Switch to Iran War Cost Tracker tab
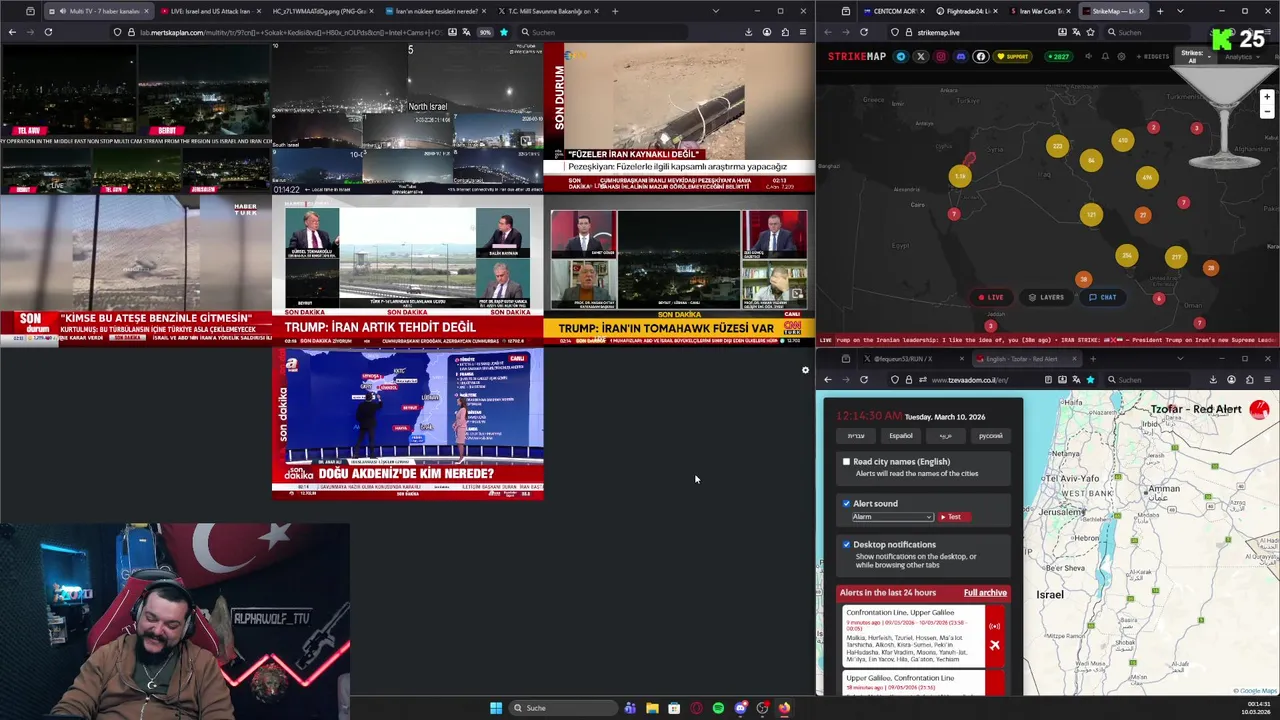 coord(1040,11)
